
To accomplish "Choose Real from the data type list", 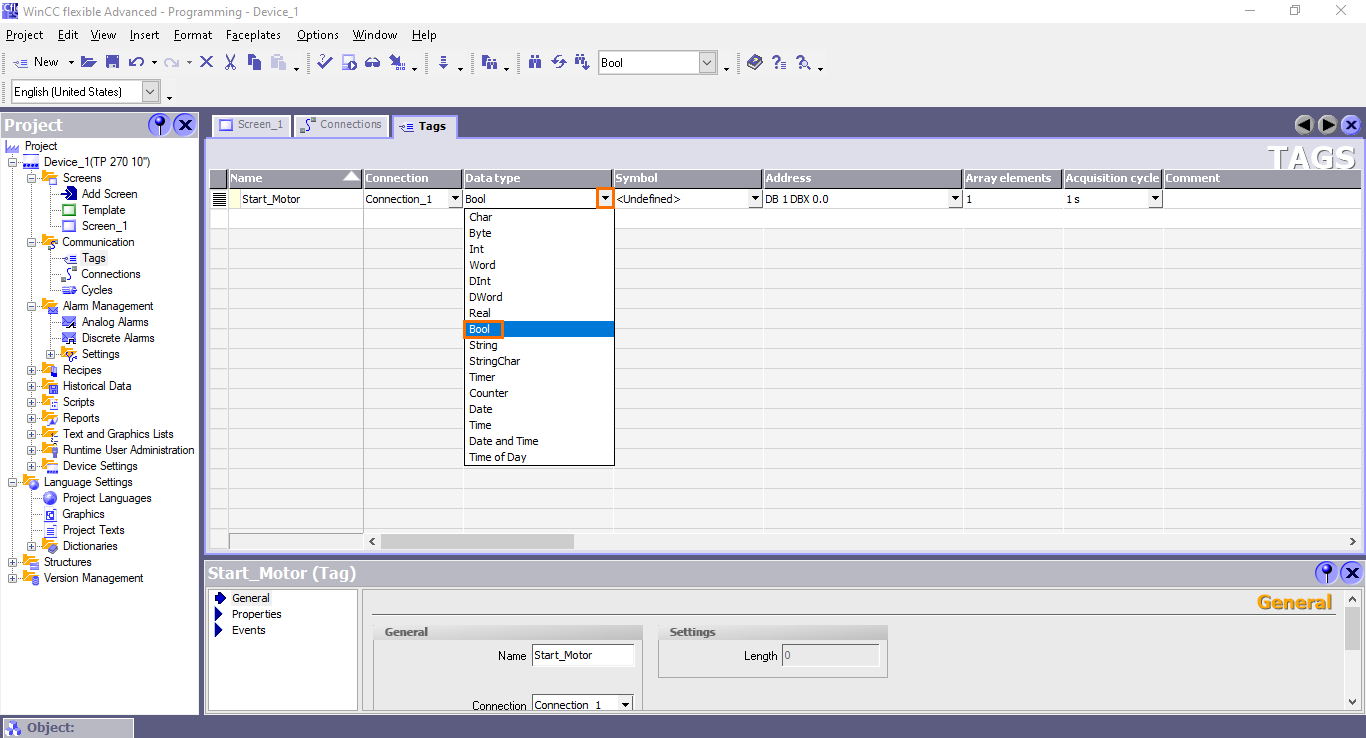I will tap(539, 313).
